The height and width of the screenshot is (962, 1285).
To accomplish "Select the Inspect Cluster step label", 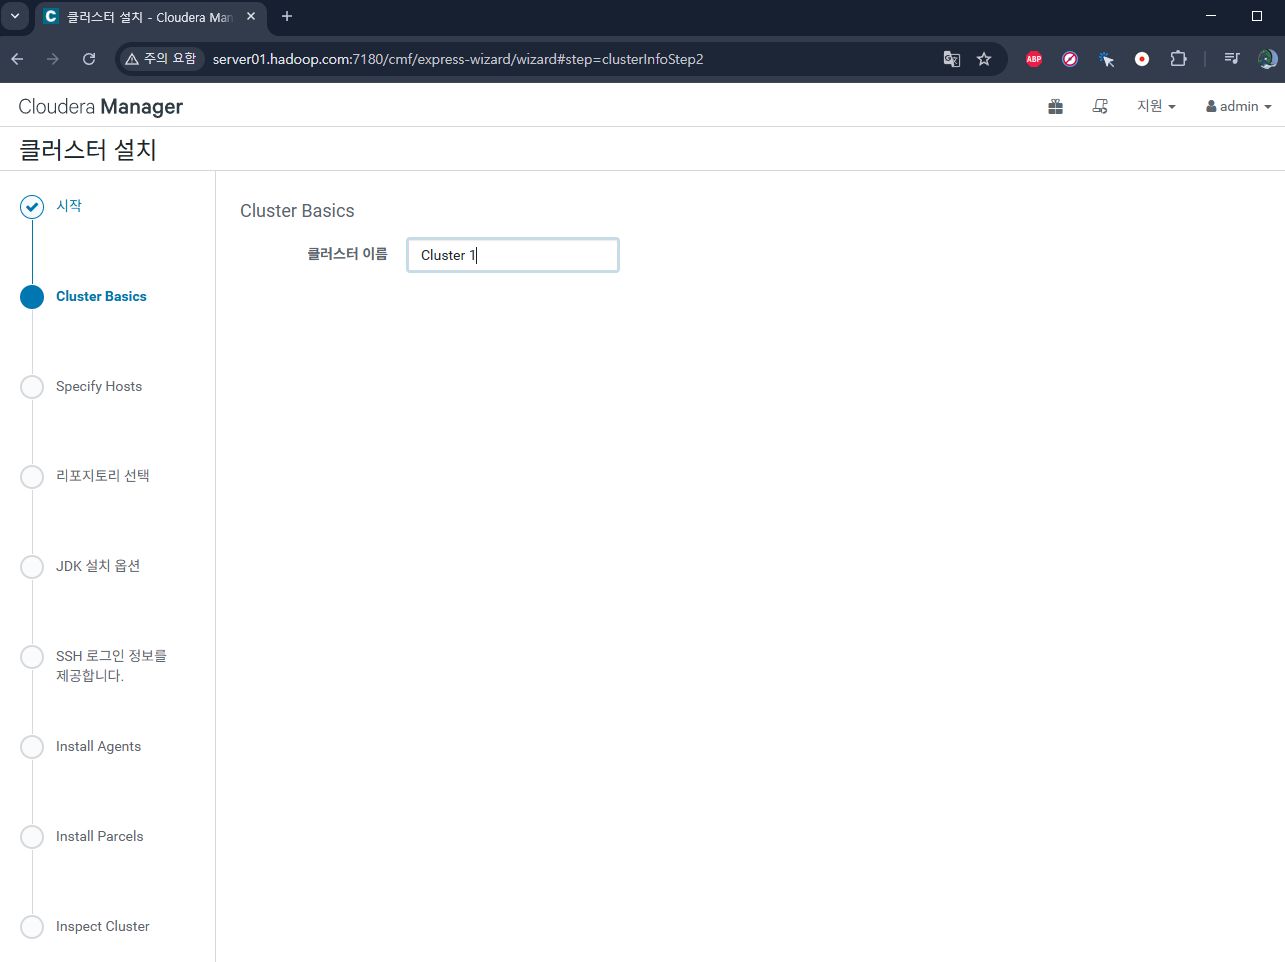I will 103,926.
